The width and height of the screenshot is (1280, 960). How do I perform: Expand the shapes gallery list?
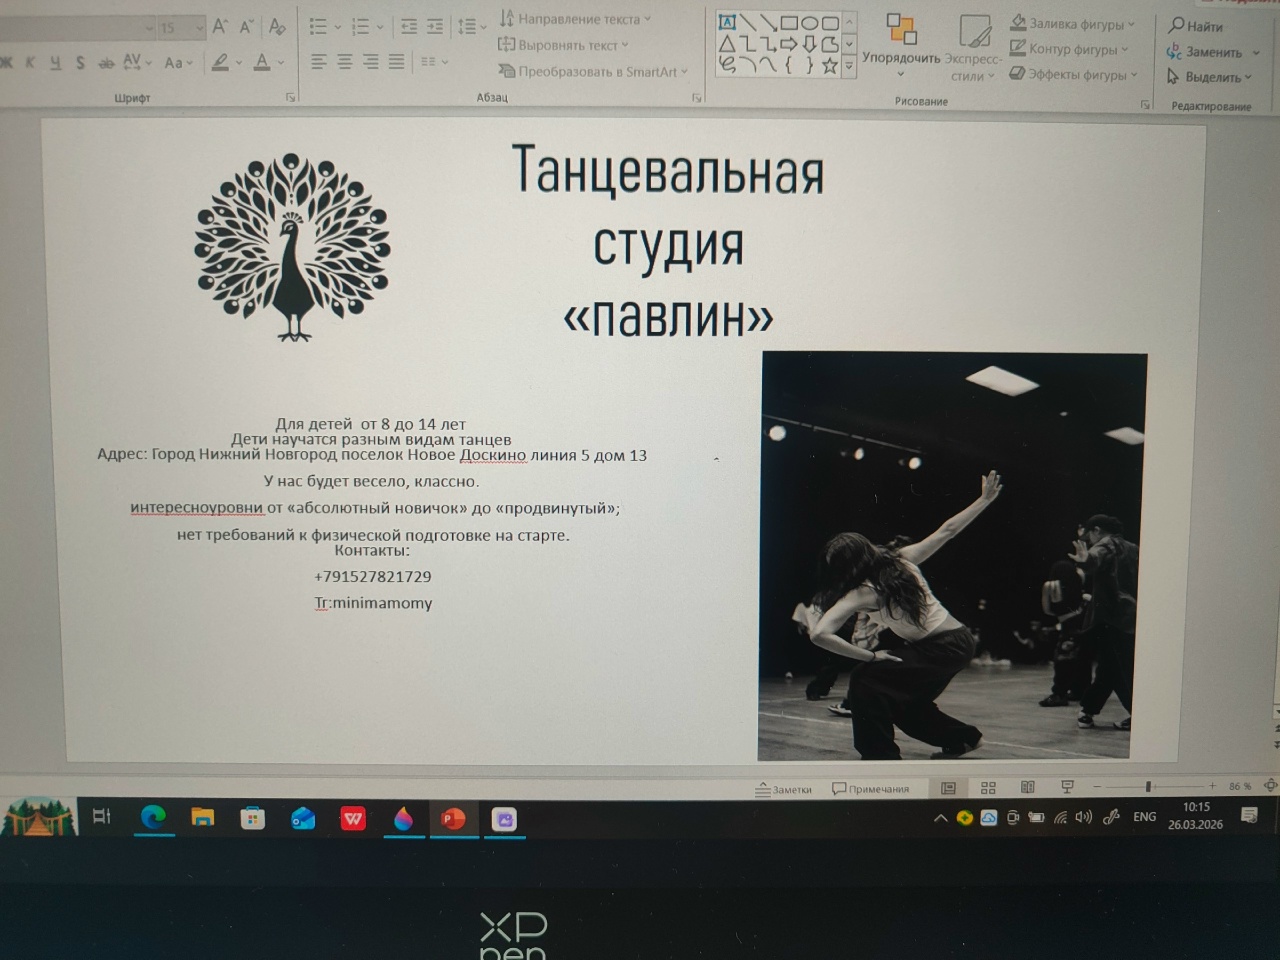click(849, 66)
